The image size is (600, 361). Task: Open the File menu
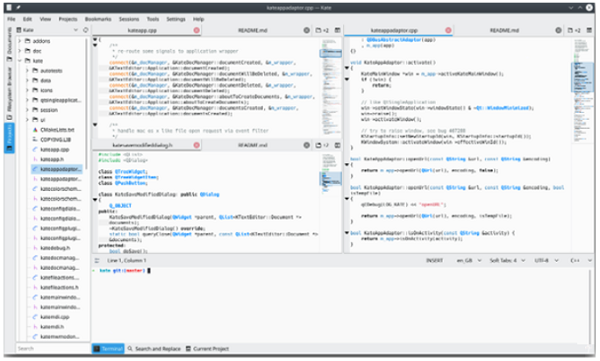click(x=11, y=19)
